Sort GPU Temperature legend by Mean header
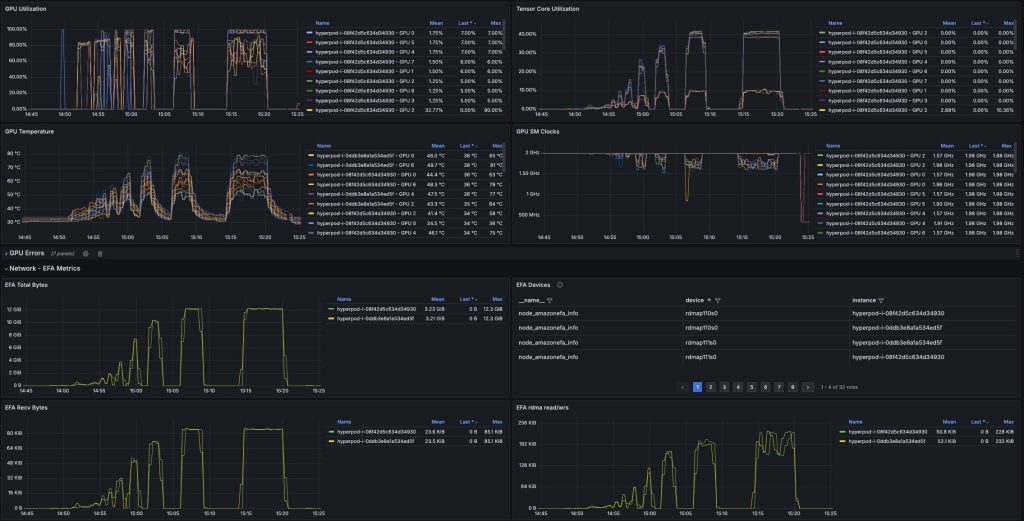Viewport: 1024px width, 521px height. coord(434,145)
